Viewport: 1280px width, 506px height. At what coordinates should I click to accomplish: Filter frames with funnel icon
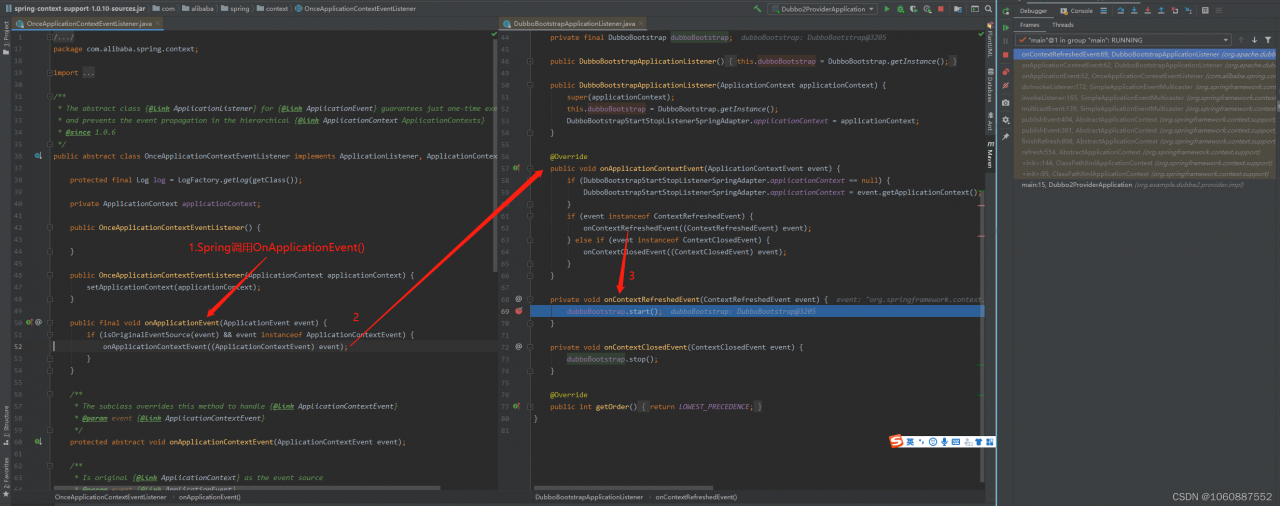[x=1268, y=40]
